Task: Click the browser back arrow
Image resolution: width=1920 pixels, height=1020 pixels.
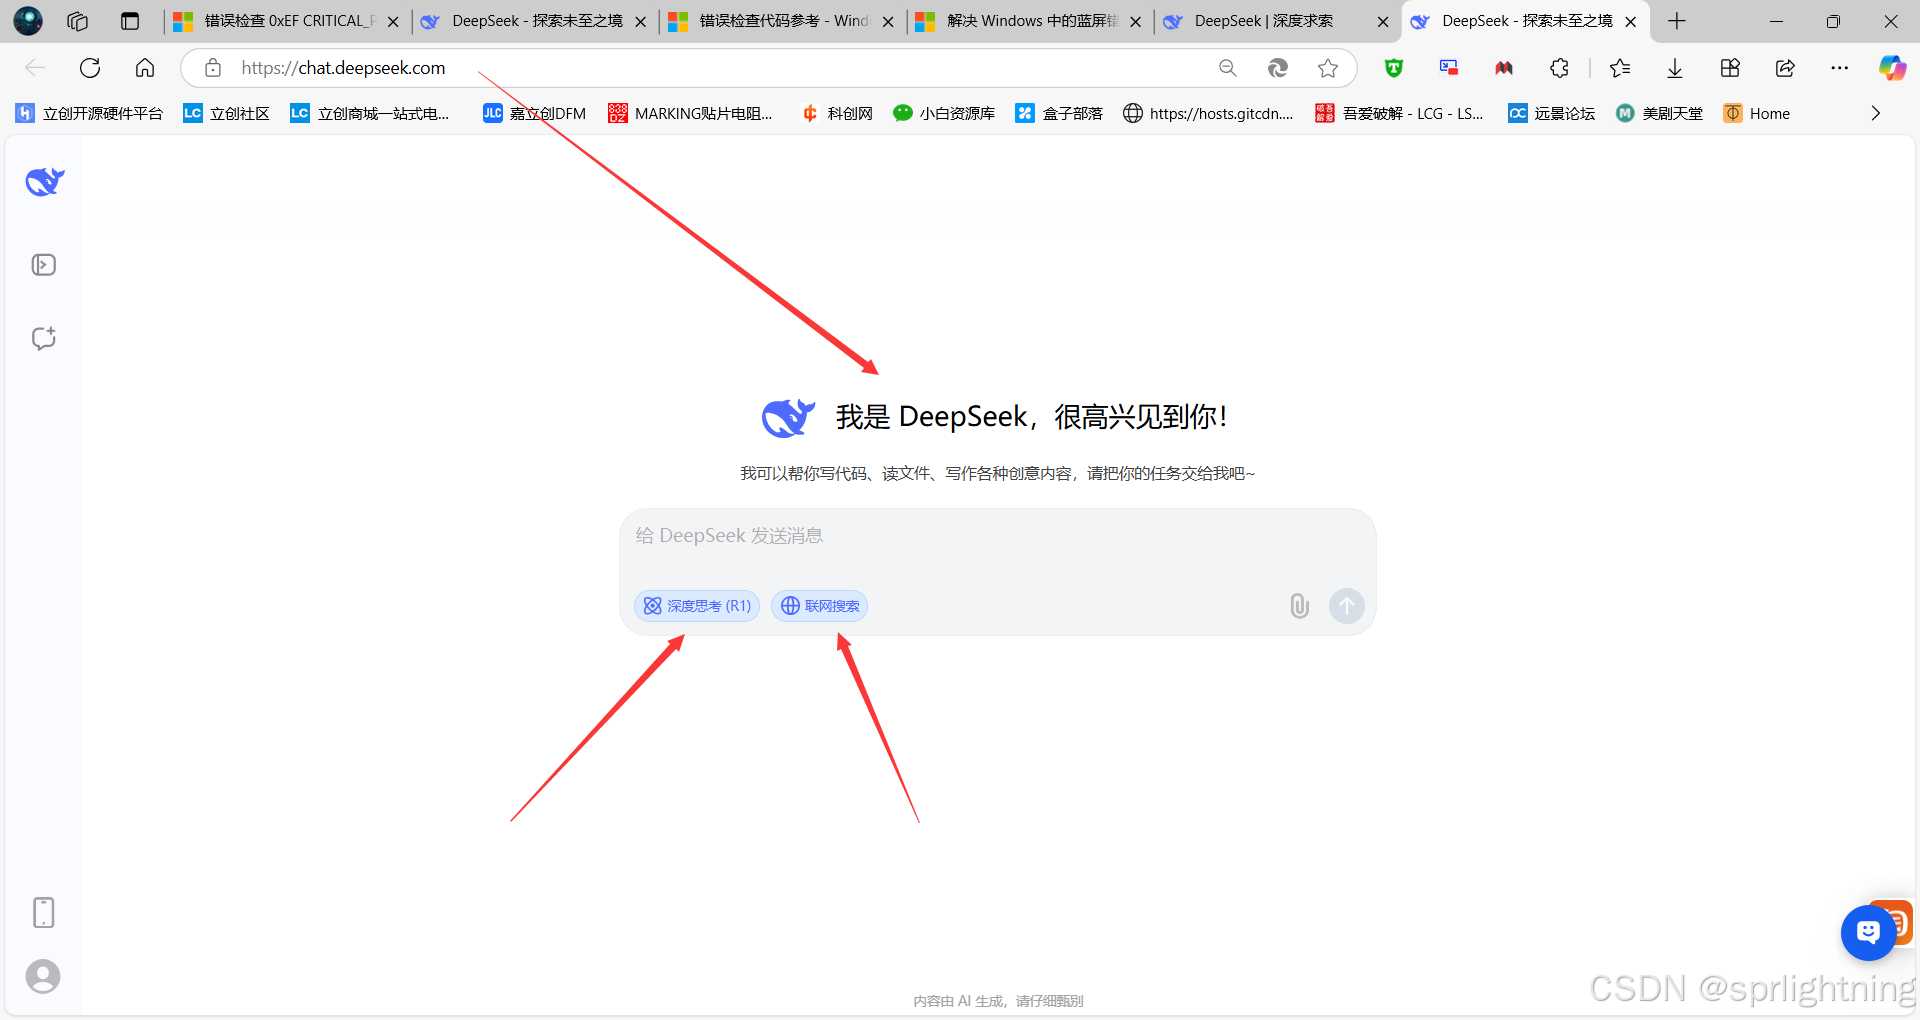Action: coord(35,68)
